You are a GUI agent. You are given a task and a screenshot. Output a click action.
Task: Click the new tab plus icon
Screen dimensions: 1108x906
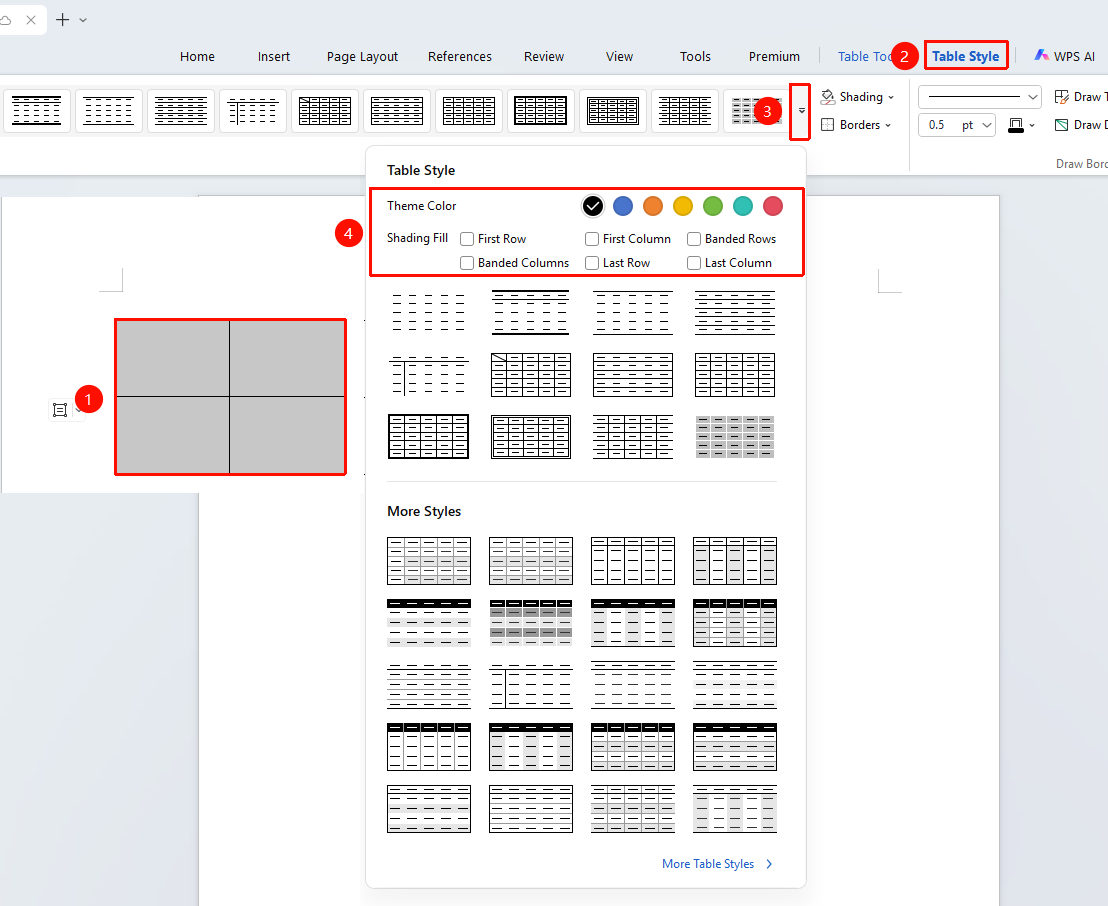[x=63, y=20]
